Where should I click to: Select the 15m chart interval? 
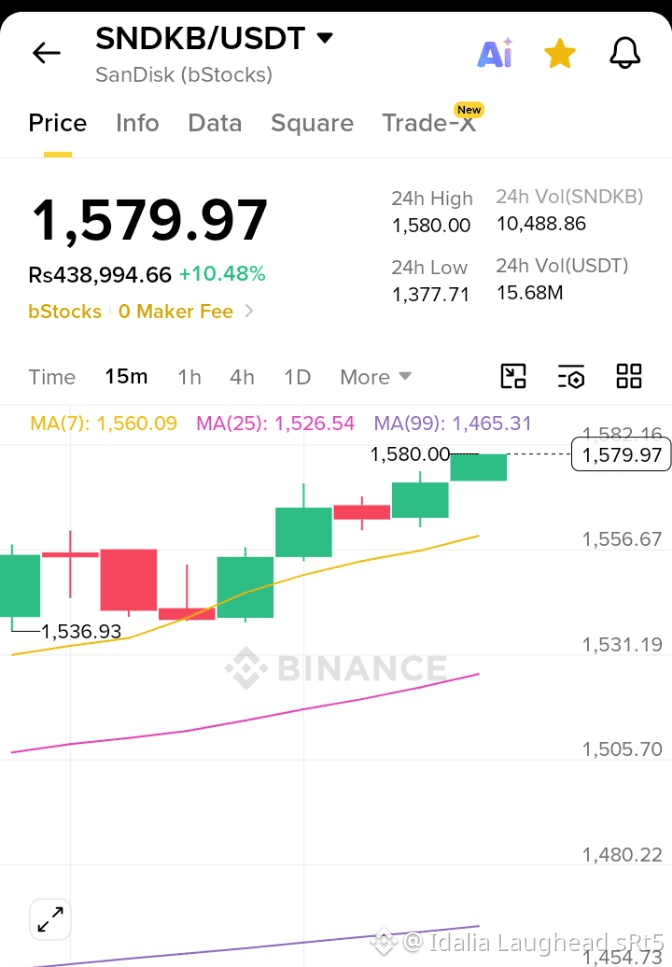(x=126, y=376)
